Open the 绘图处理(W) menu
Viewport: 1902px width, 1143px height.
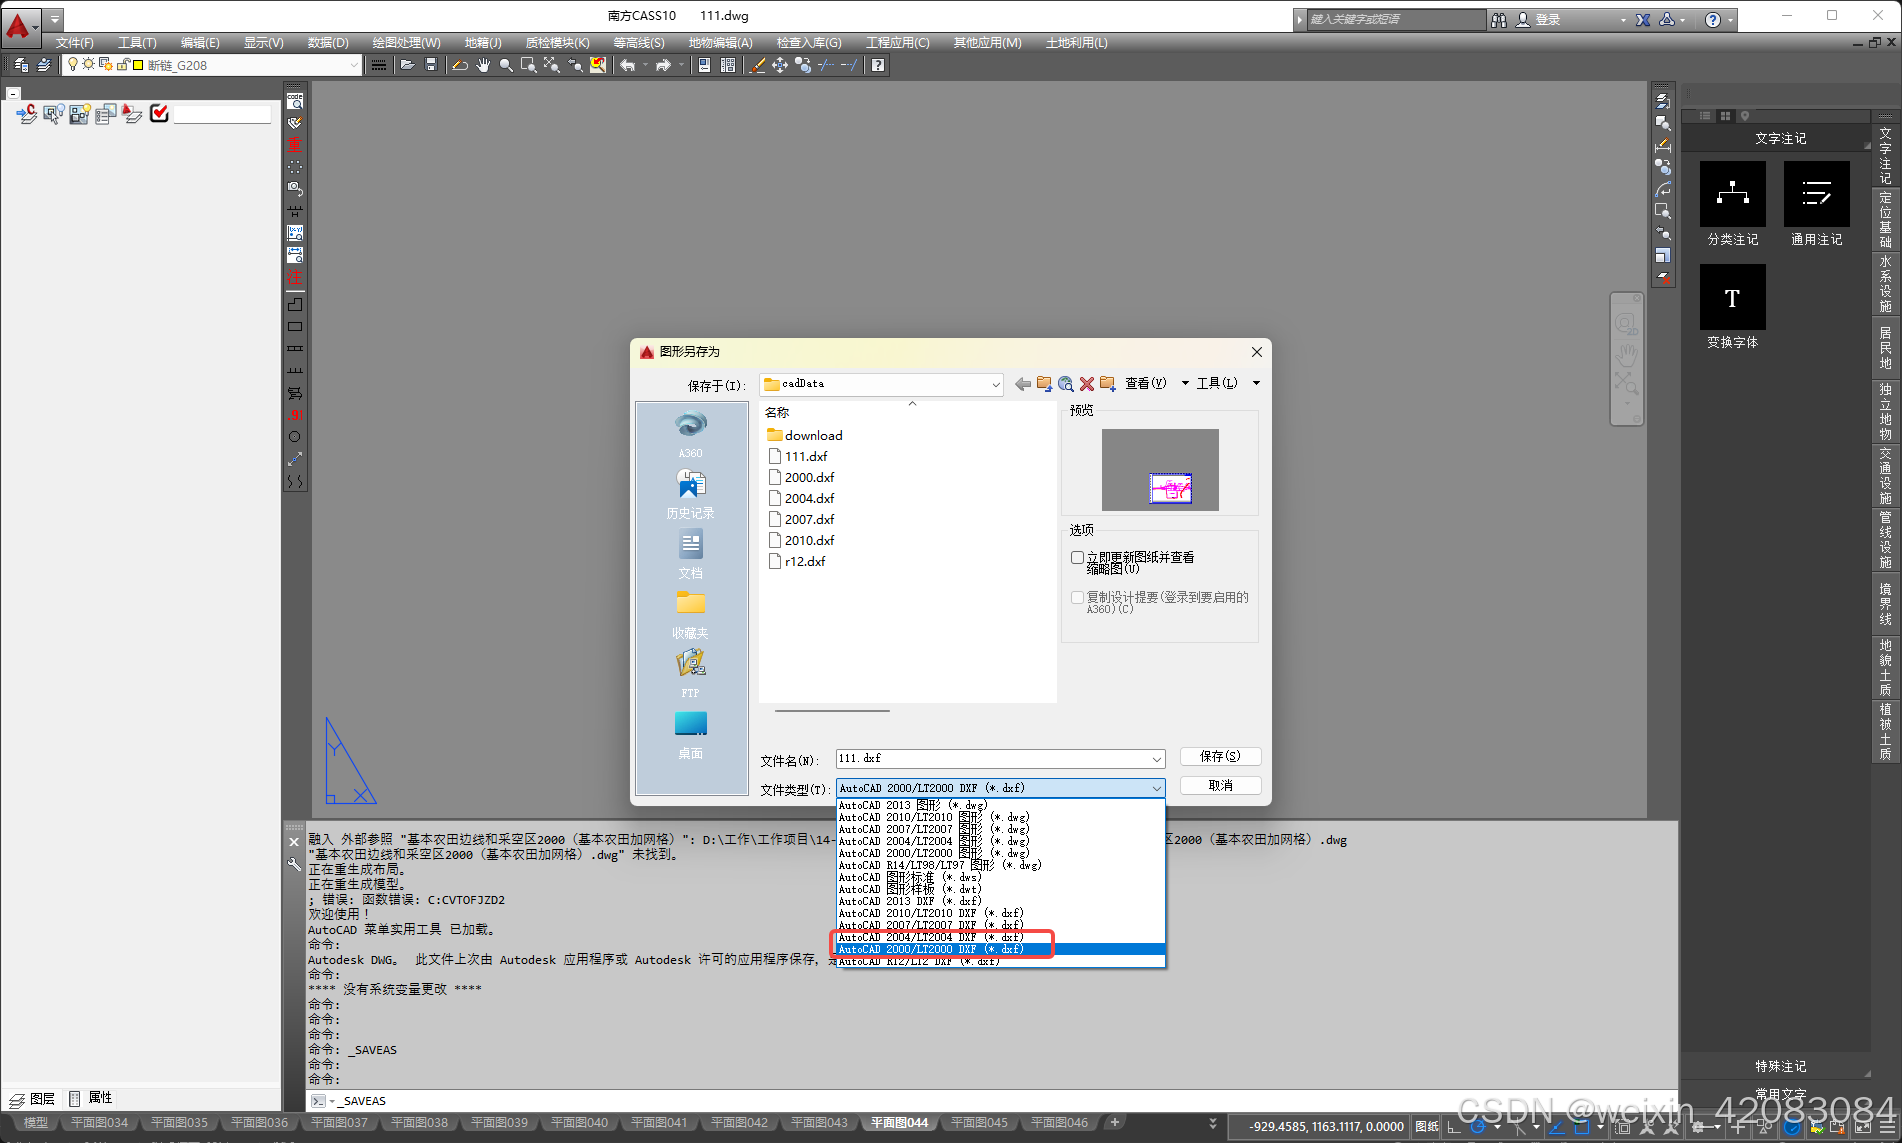coord(406,43)
